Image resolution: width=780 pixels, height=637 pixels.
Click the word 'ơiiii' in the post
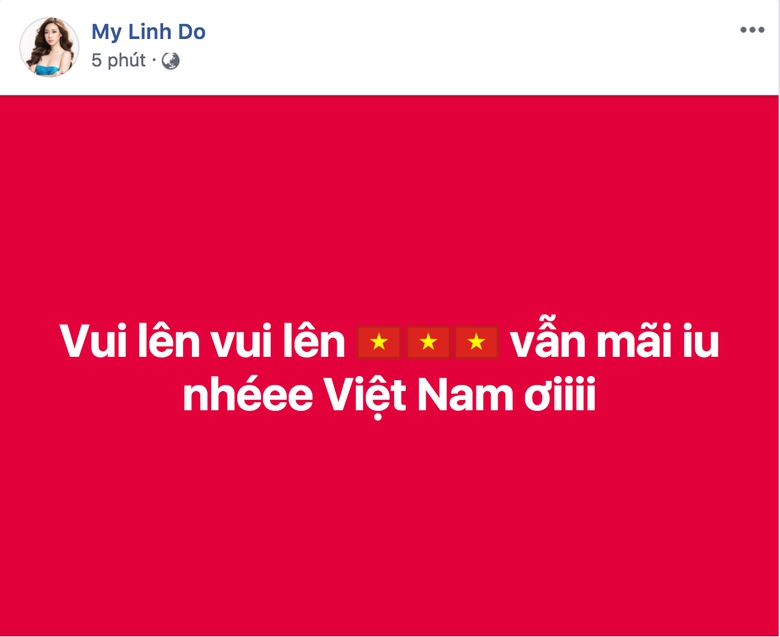click(x=560, y=395)
